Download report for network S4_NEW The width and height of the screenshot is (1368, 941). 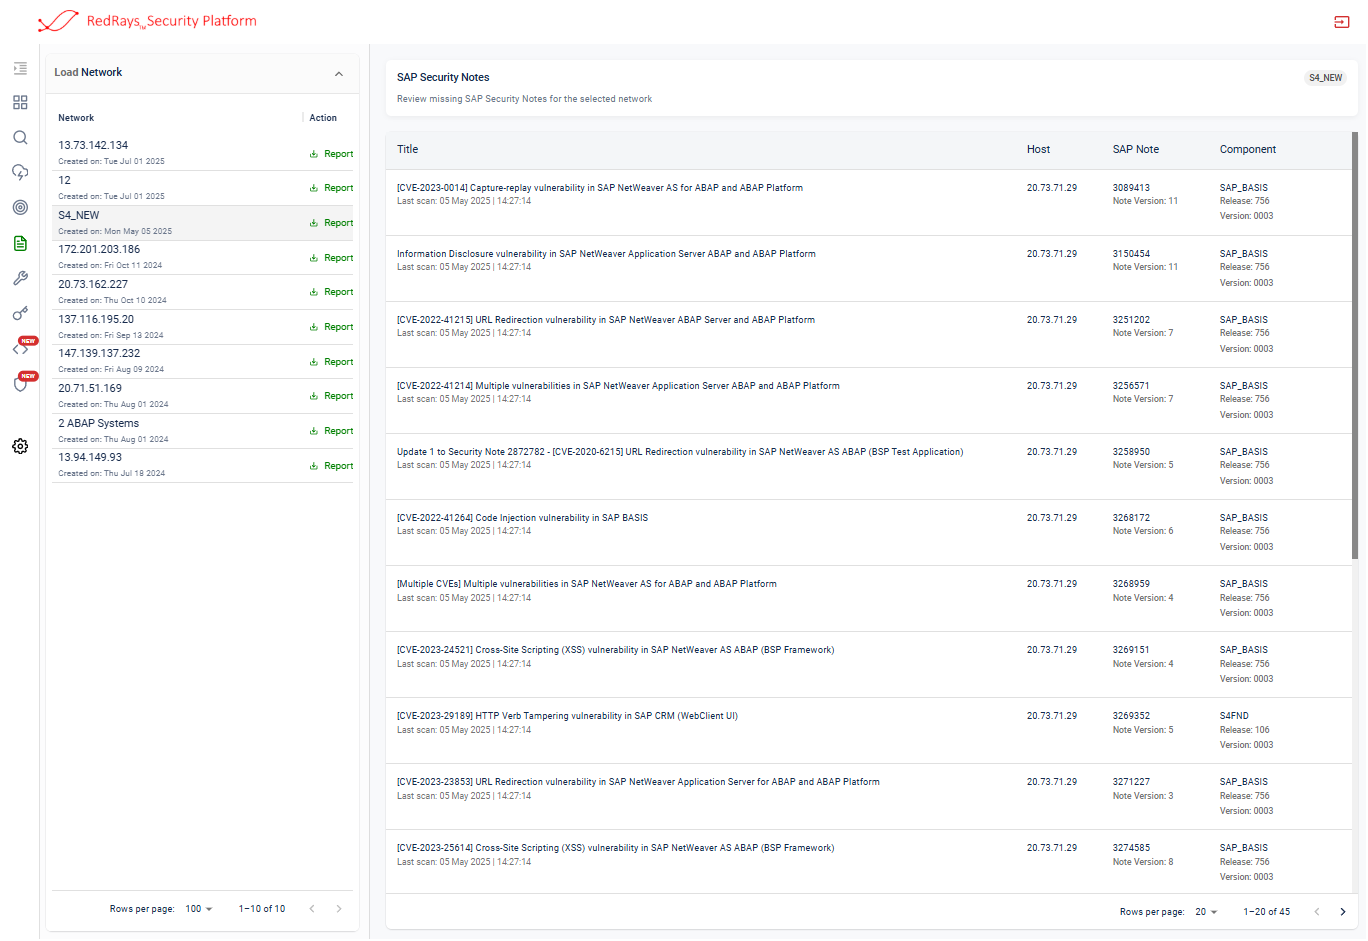pyautogui.click(x=331, y=223)
